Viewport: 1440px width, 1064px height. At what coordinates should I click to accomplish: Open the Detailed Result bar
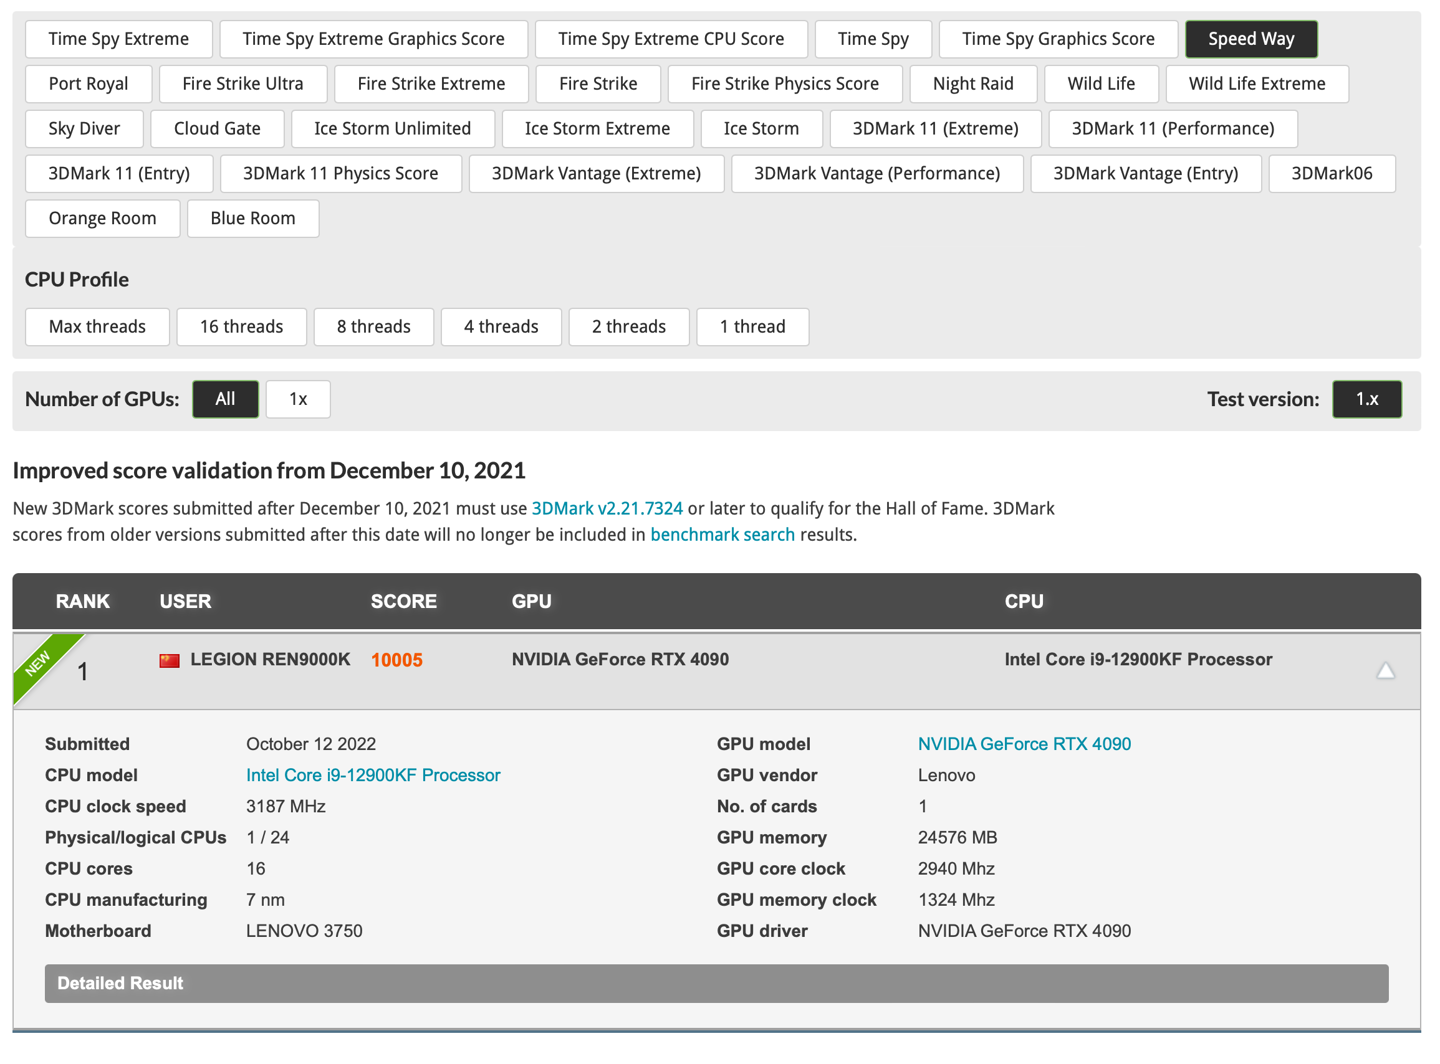pyautogui.click(x=716, y=984)
